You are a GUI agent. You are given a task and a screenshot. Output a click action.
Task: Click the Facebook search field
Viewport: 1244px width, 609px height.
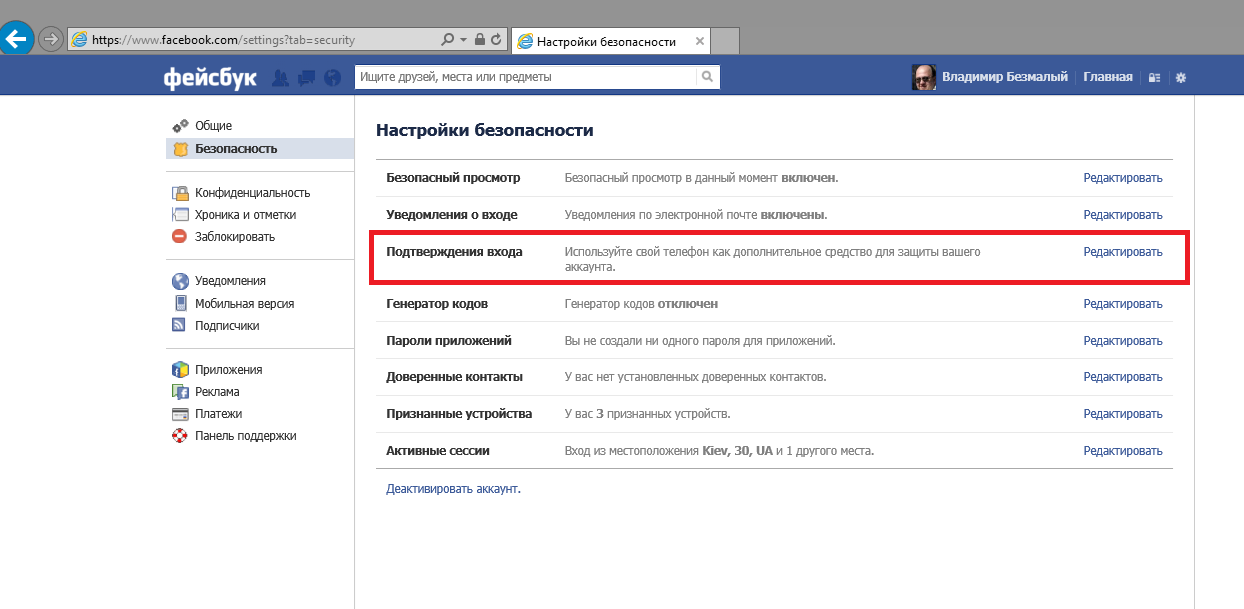tap(525, 76)
